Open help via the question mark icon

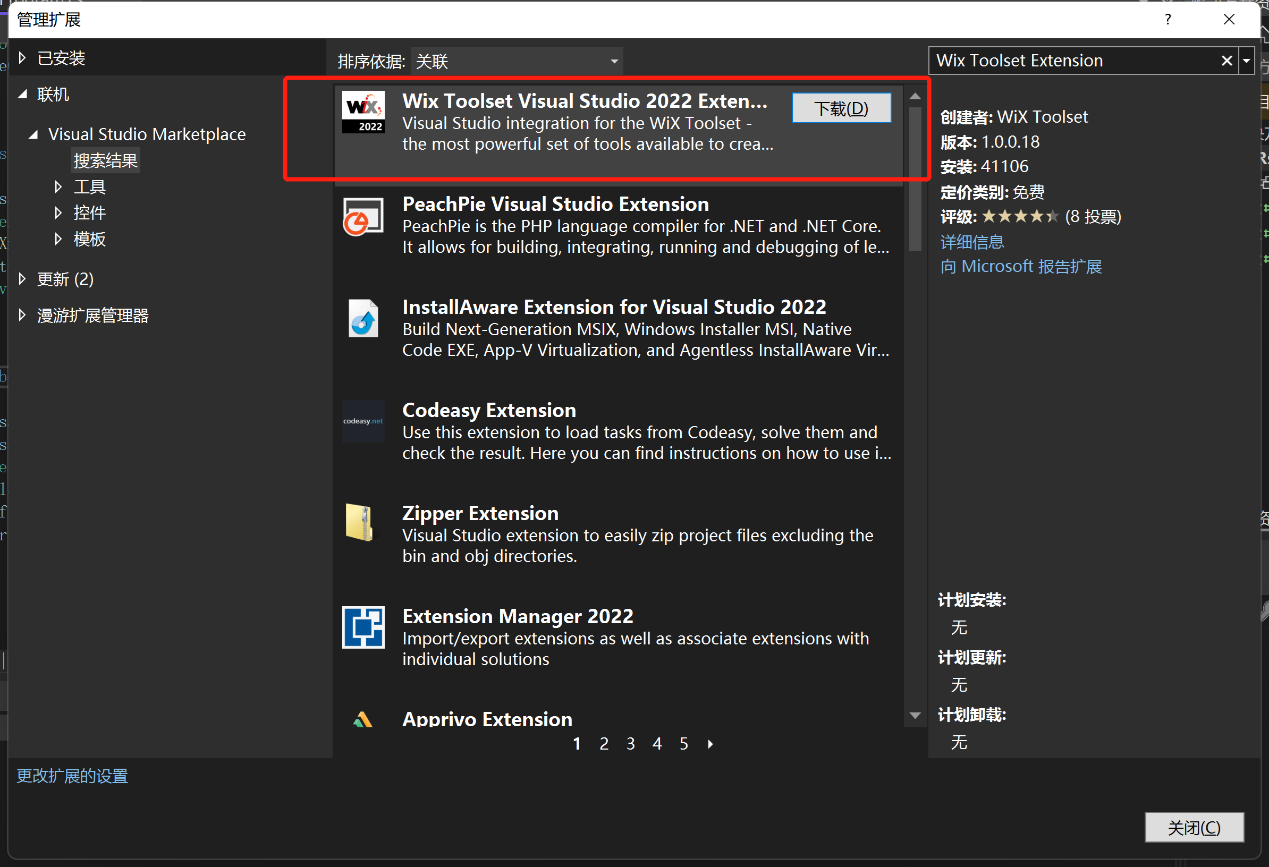click(1167, 19)
